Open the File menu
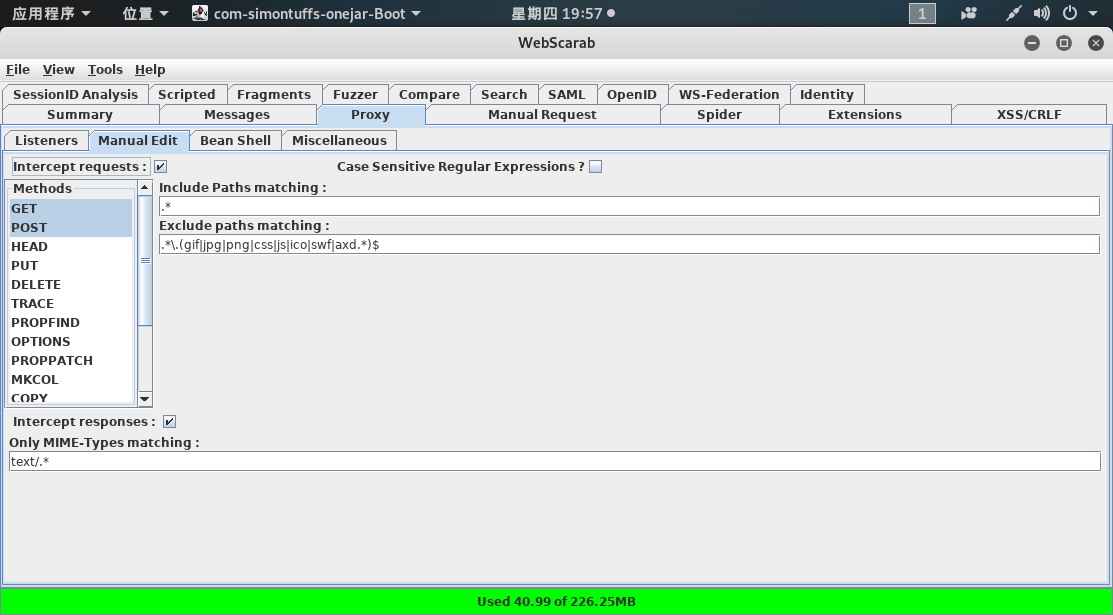Image resolution: width=1113 pixels, height=615 pixels. (x=18, y=70)
